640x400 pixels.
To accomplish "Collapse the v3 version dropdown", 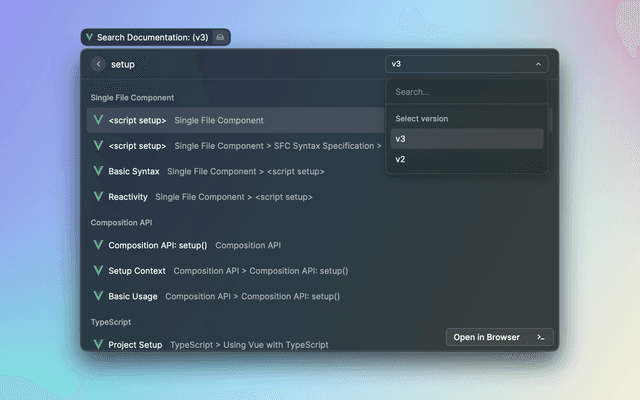I will pos(538,64).
